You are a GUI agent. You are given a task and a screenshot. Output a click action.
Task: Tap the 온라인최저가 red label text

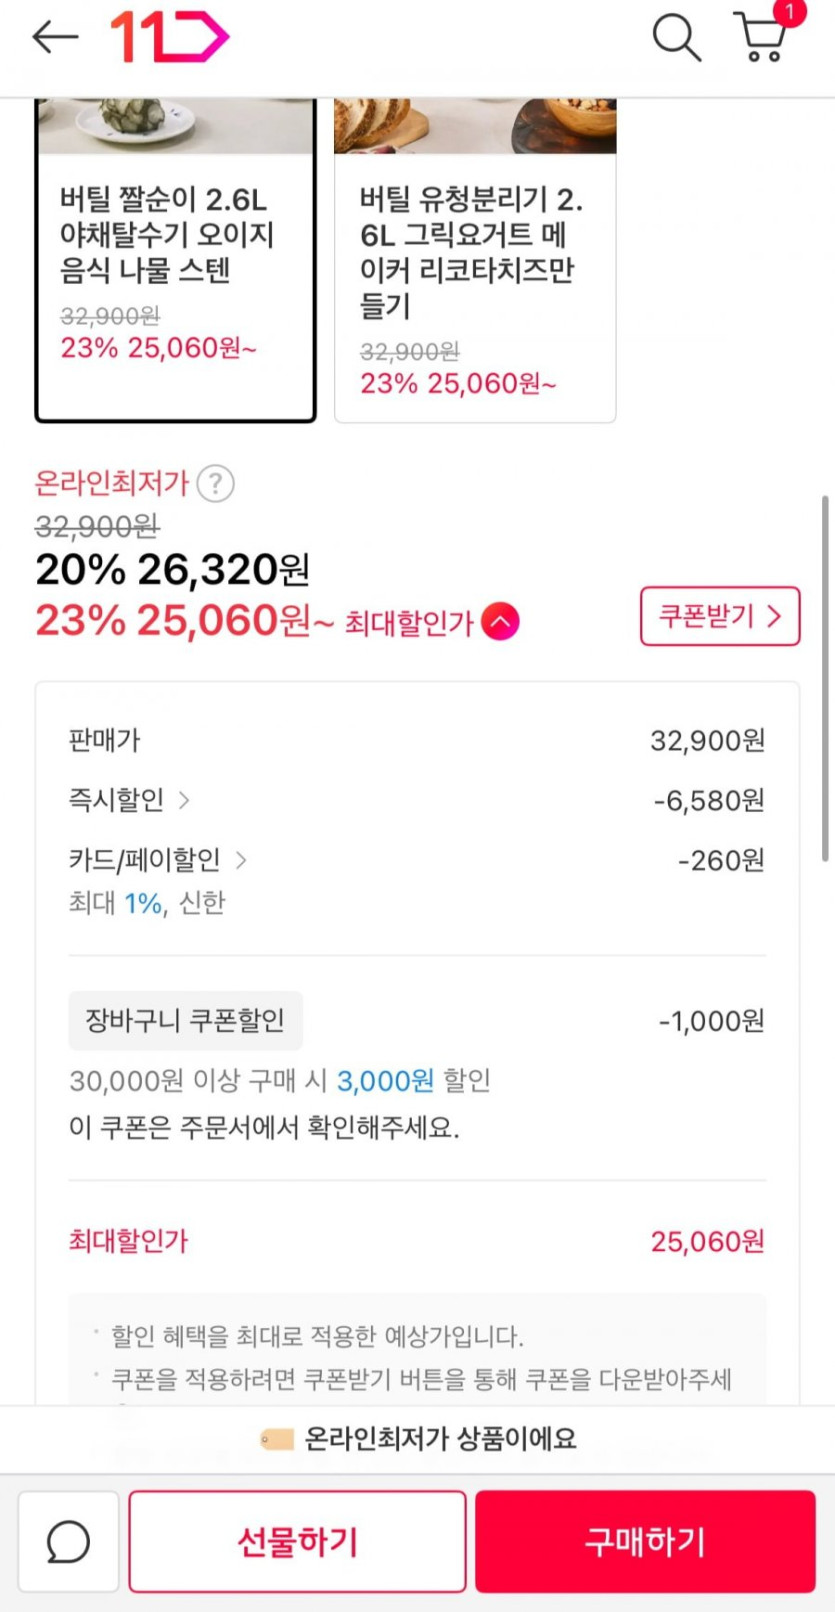tap(112, 484)
